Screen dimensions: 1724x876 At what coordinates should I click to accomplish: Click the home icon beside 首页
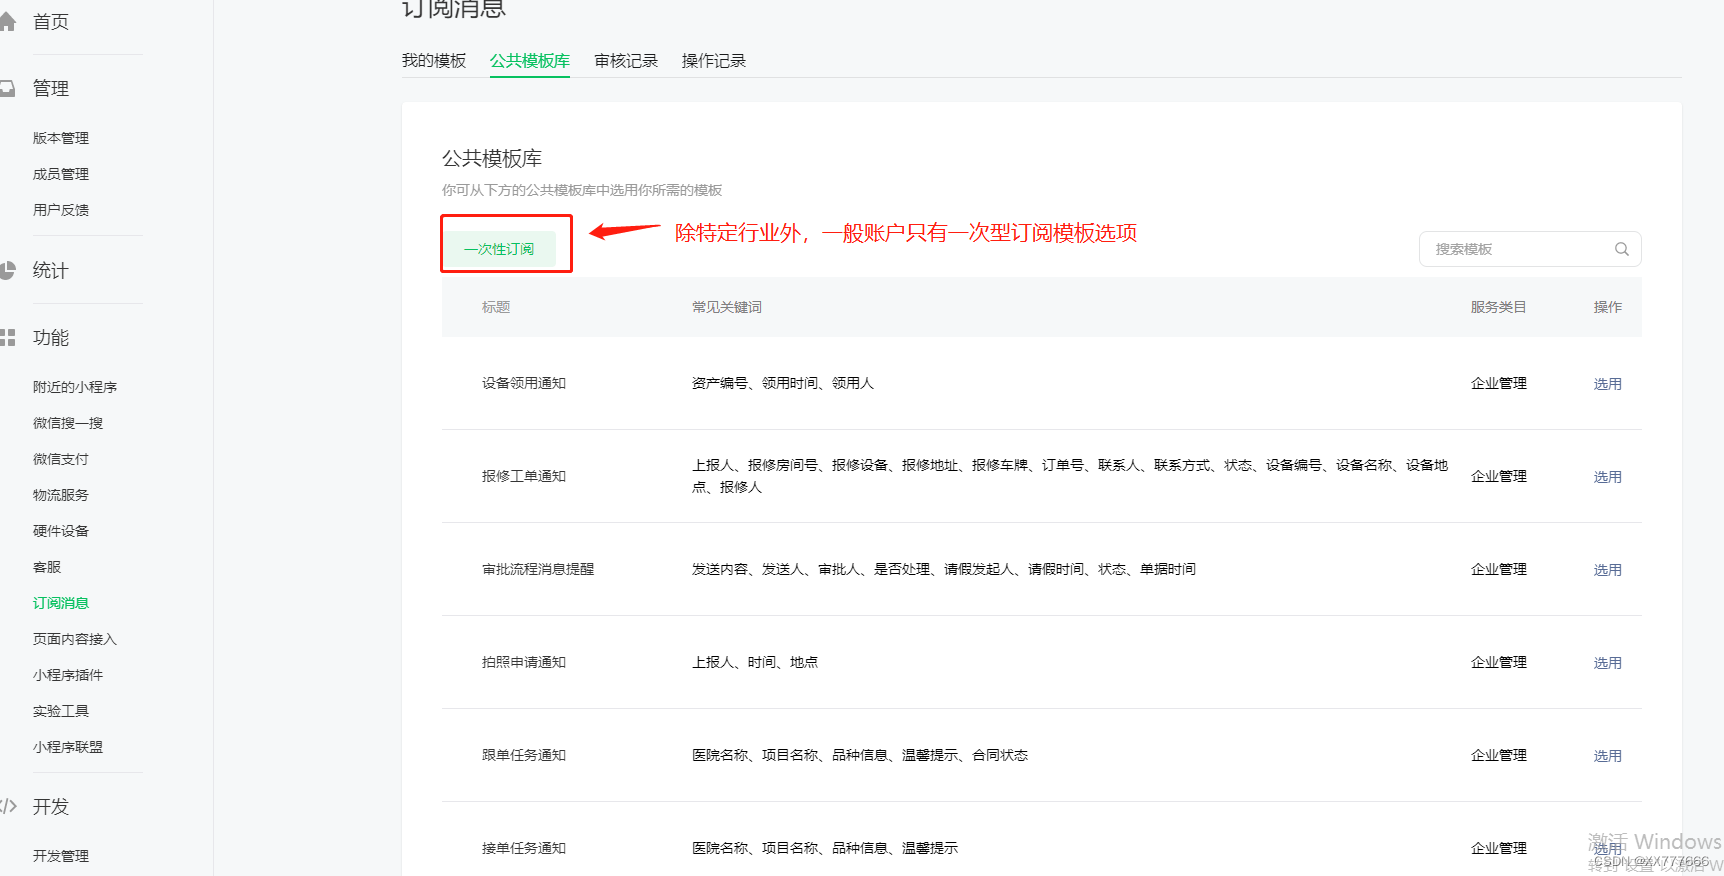(7, 22)
